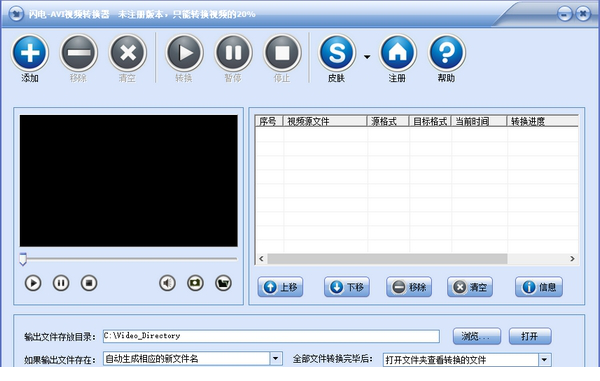600x381 pixels.
Task: Click the 下移 (Move down) button
Action: click(347, 287)
